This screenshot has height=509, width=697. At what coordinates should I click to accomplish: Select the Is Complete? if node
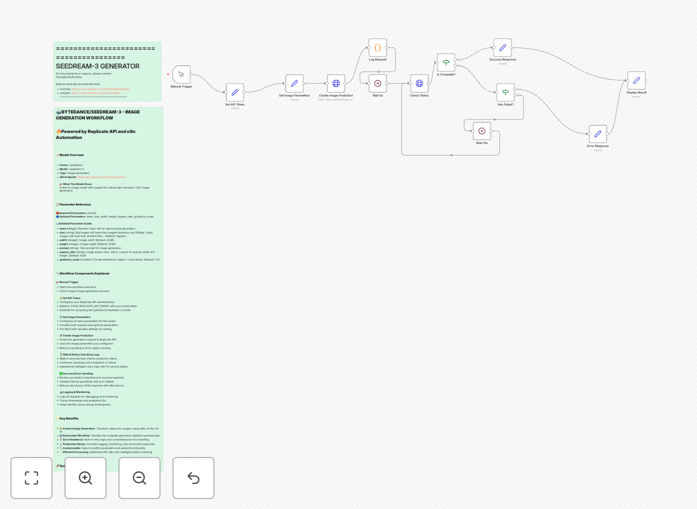point(446,63)
